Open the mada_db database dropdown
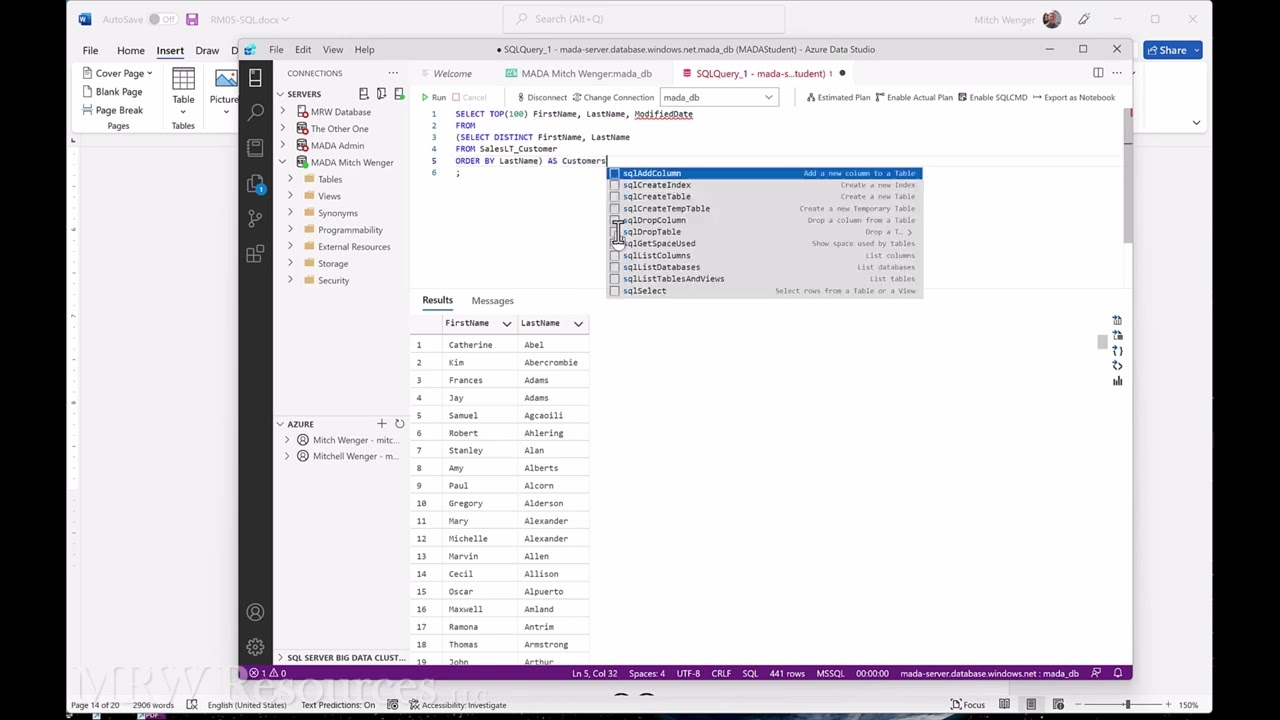Screen dimensions: 1280x720 pyautogui.click(x=718, y=97)
